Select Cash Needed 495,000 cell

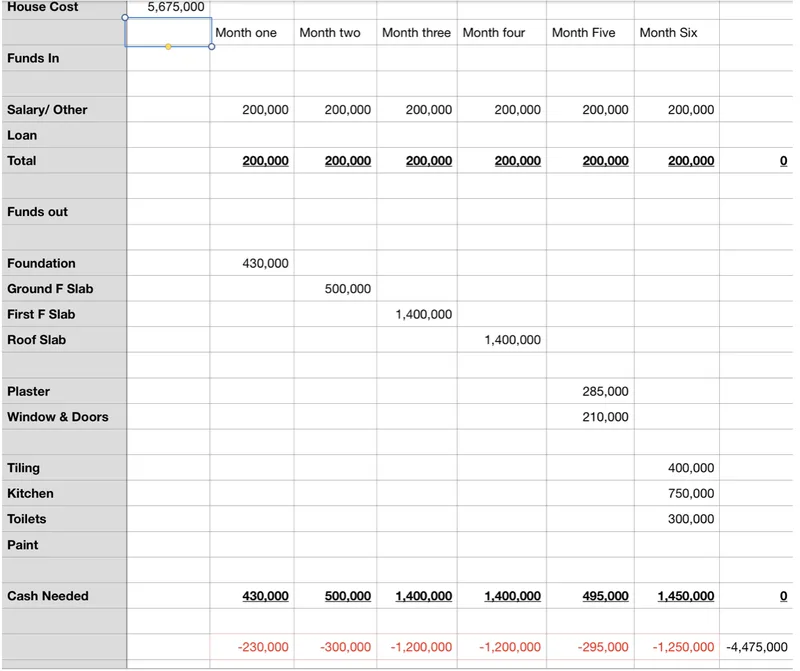[590, 596]
